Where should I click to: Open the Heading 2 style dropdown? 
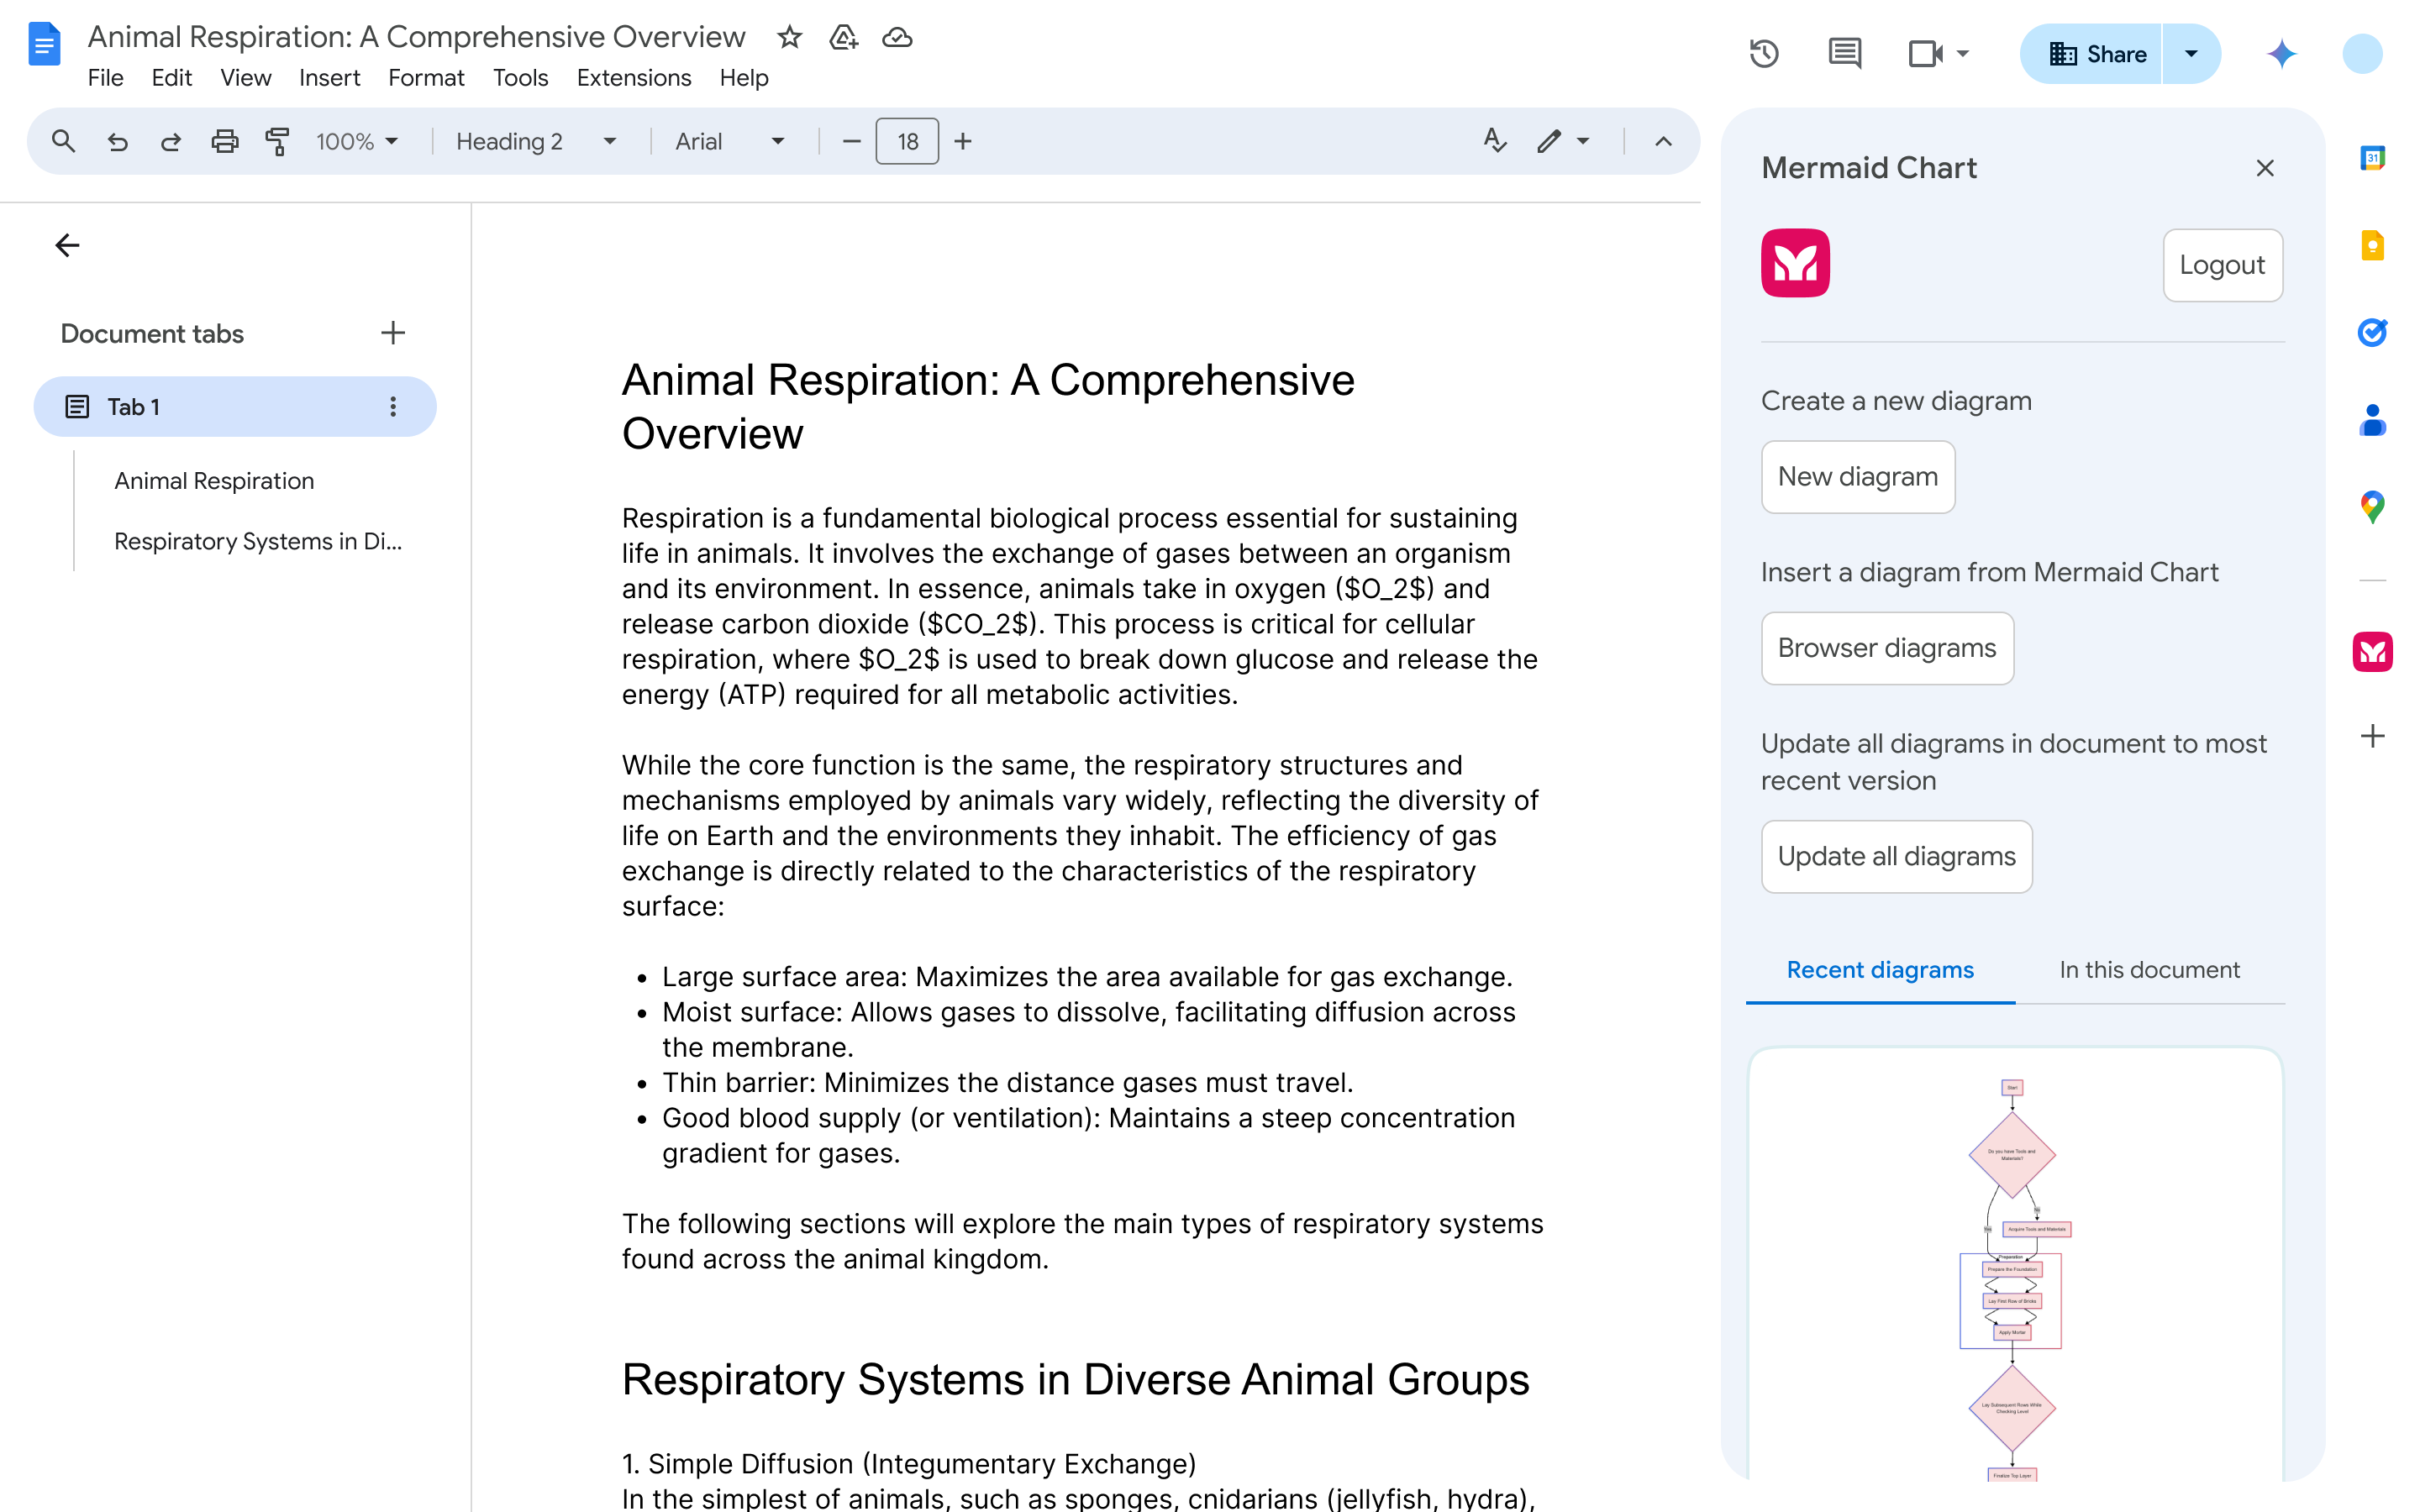click(x=535, y=141)
